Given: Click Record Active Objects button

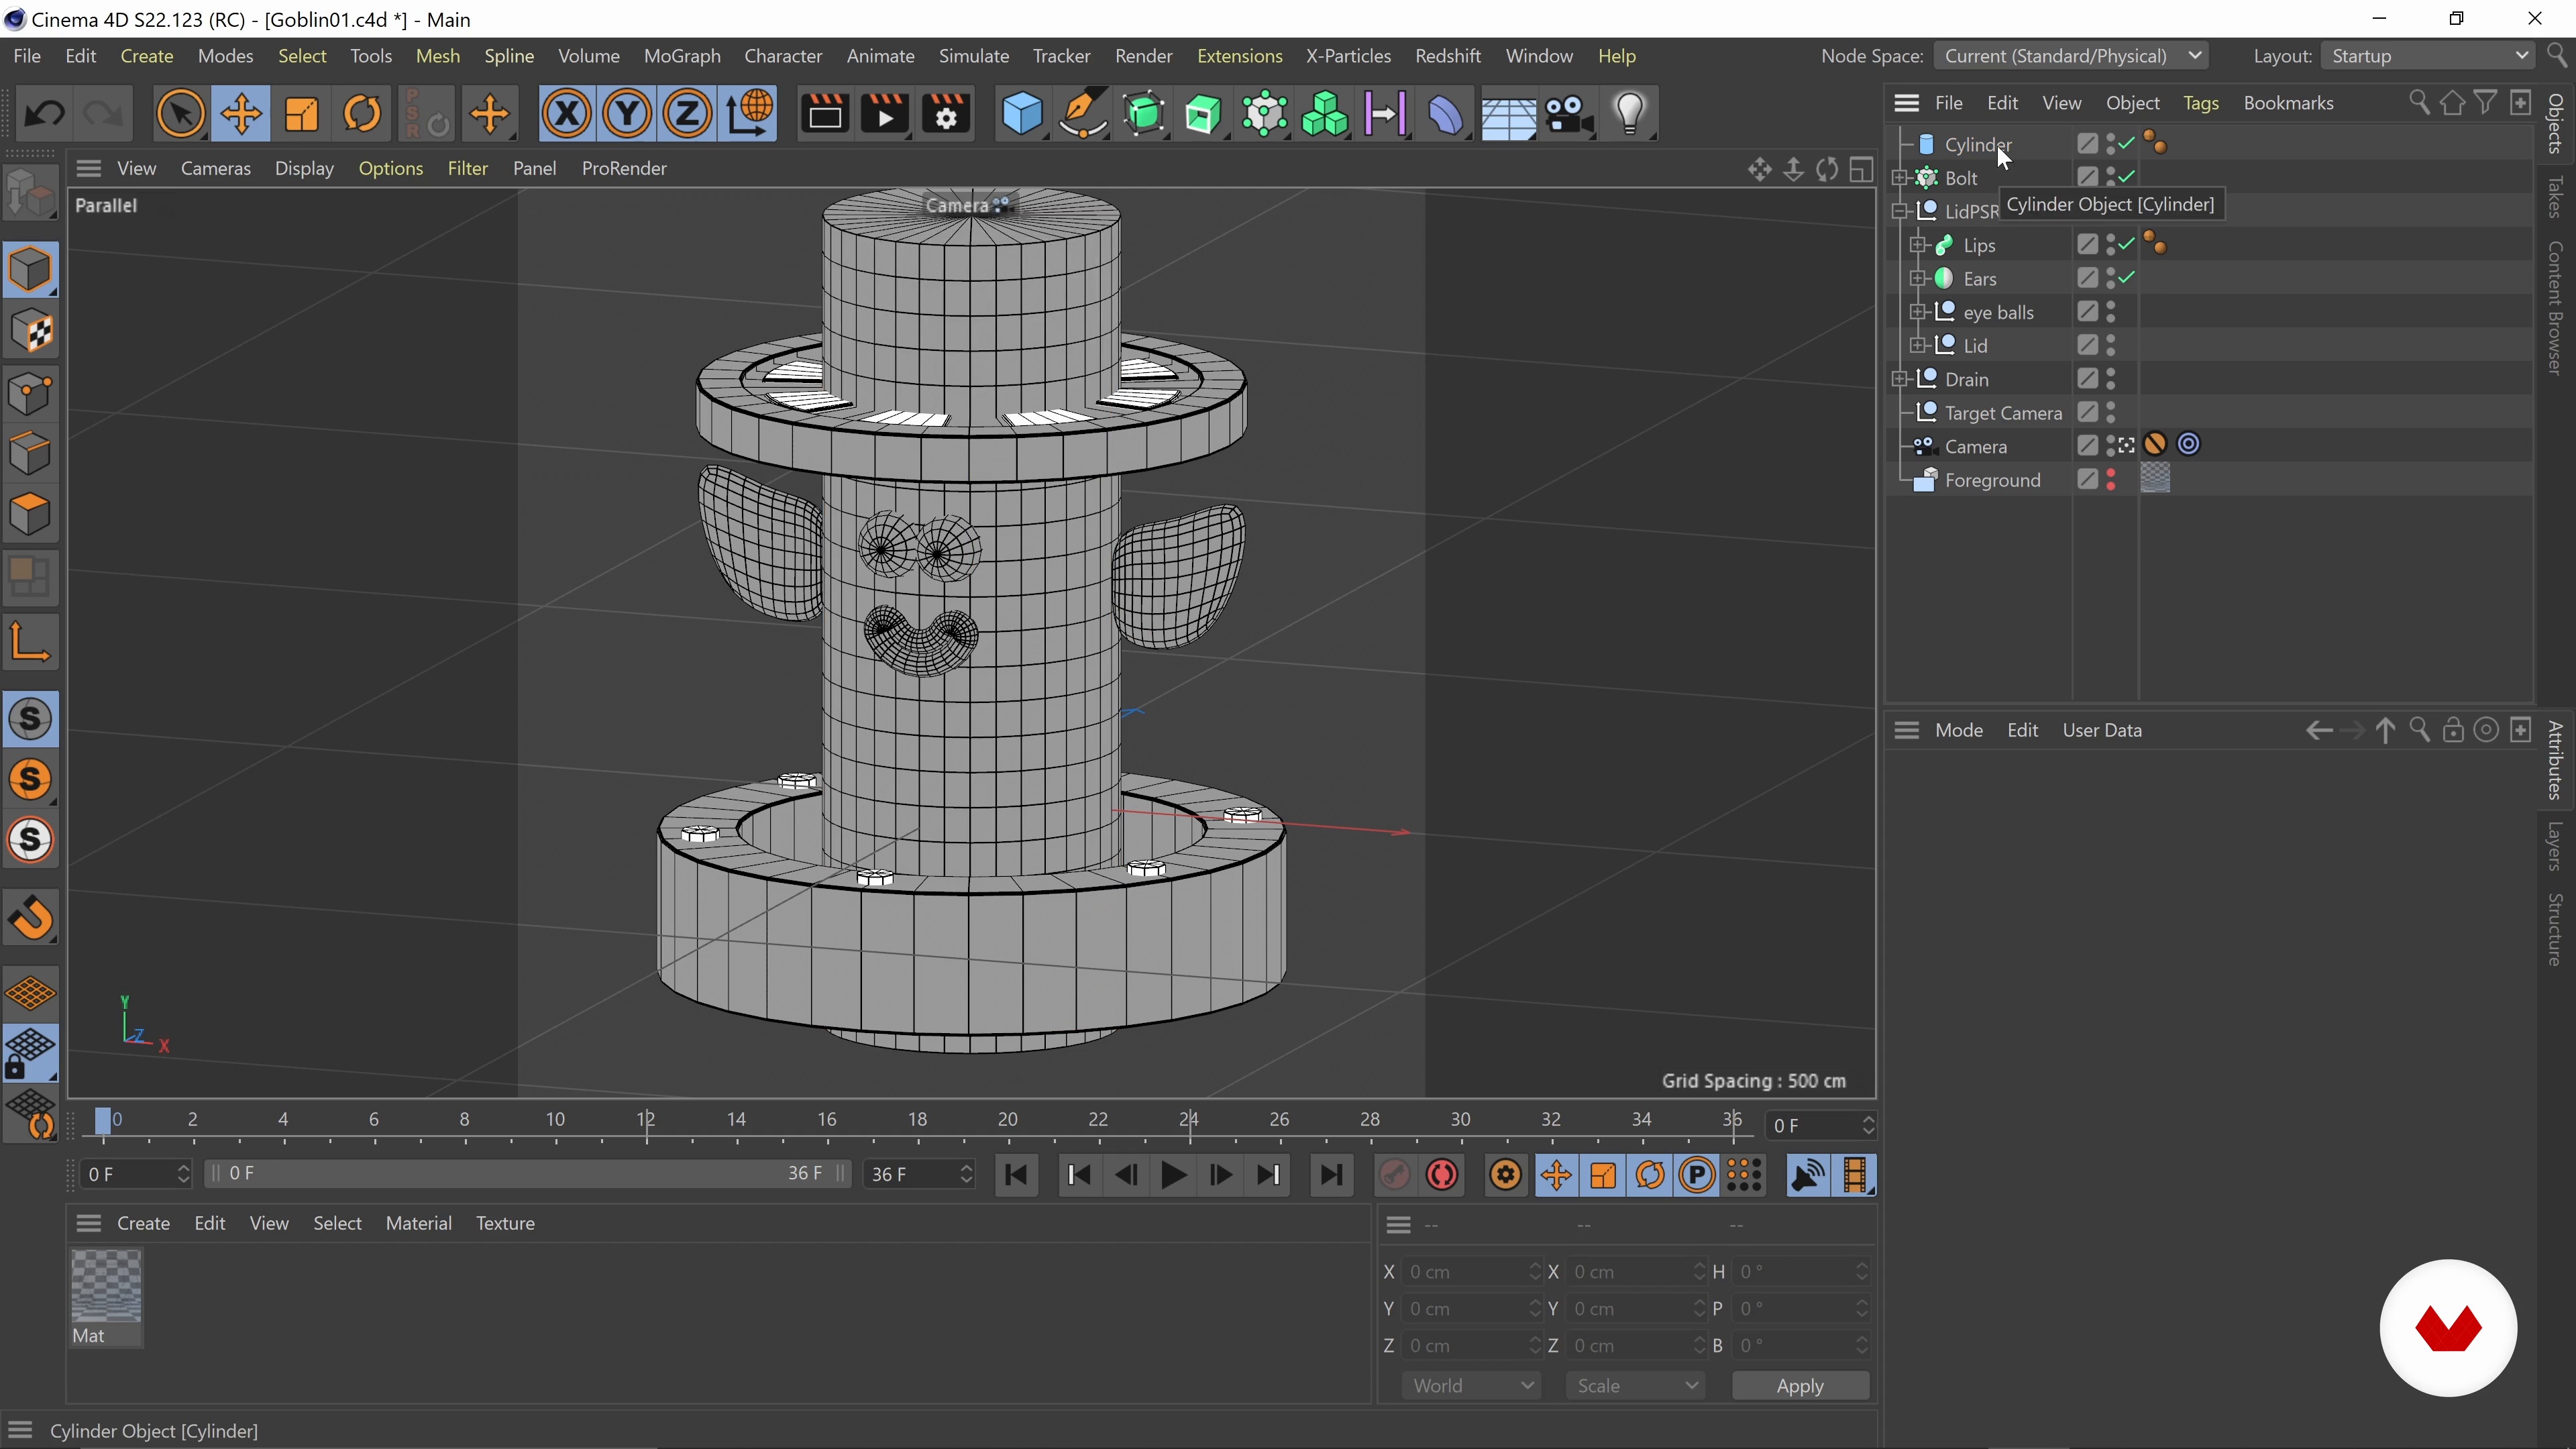Looking at the screenshot, I should click(1395, 1175).
